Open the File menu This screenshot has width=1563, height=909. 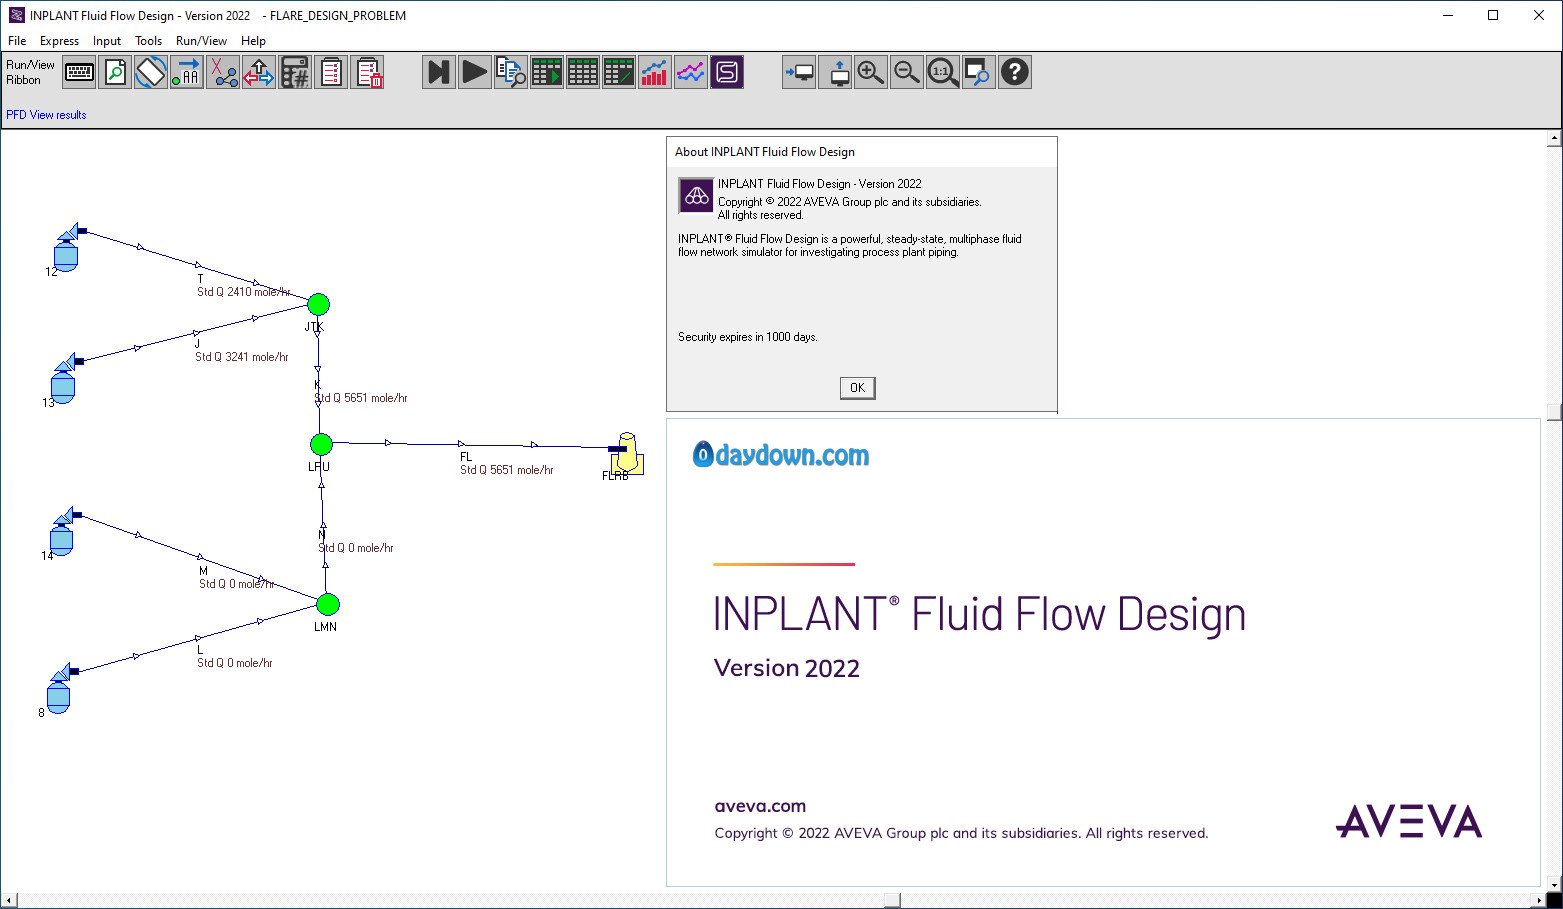17,41
